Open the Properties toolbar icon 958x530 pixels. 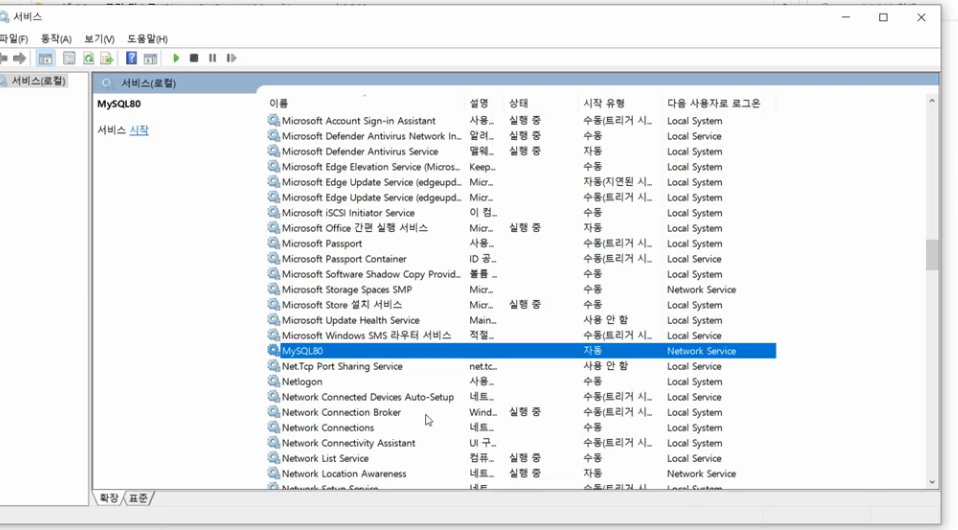coord(69,58)
